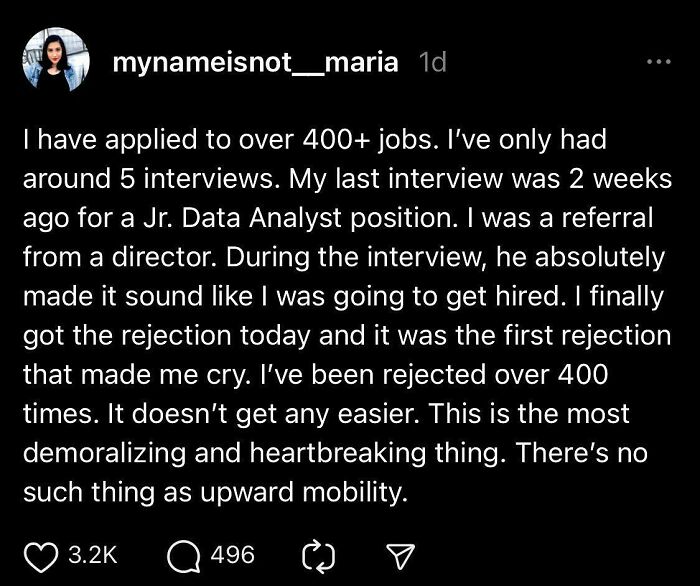Open the three-dot more options menu

click(x=657, y=62)
